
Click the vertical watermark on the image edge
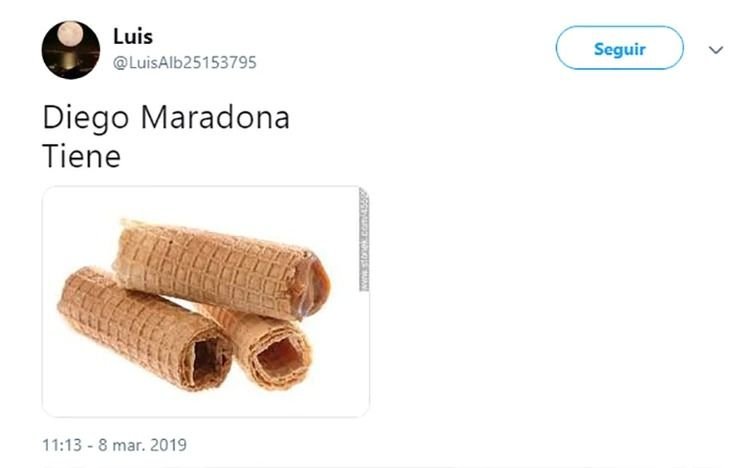pos(364,239)
